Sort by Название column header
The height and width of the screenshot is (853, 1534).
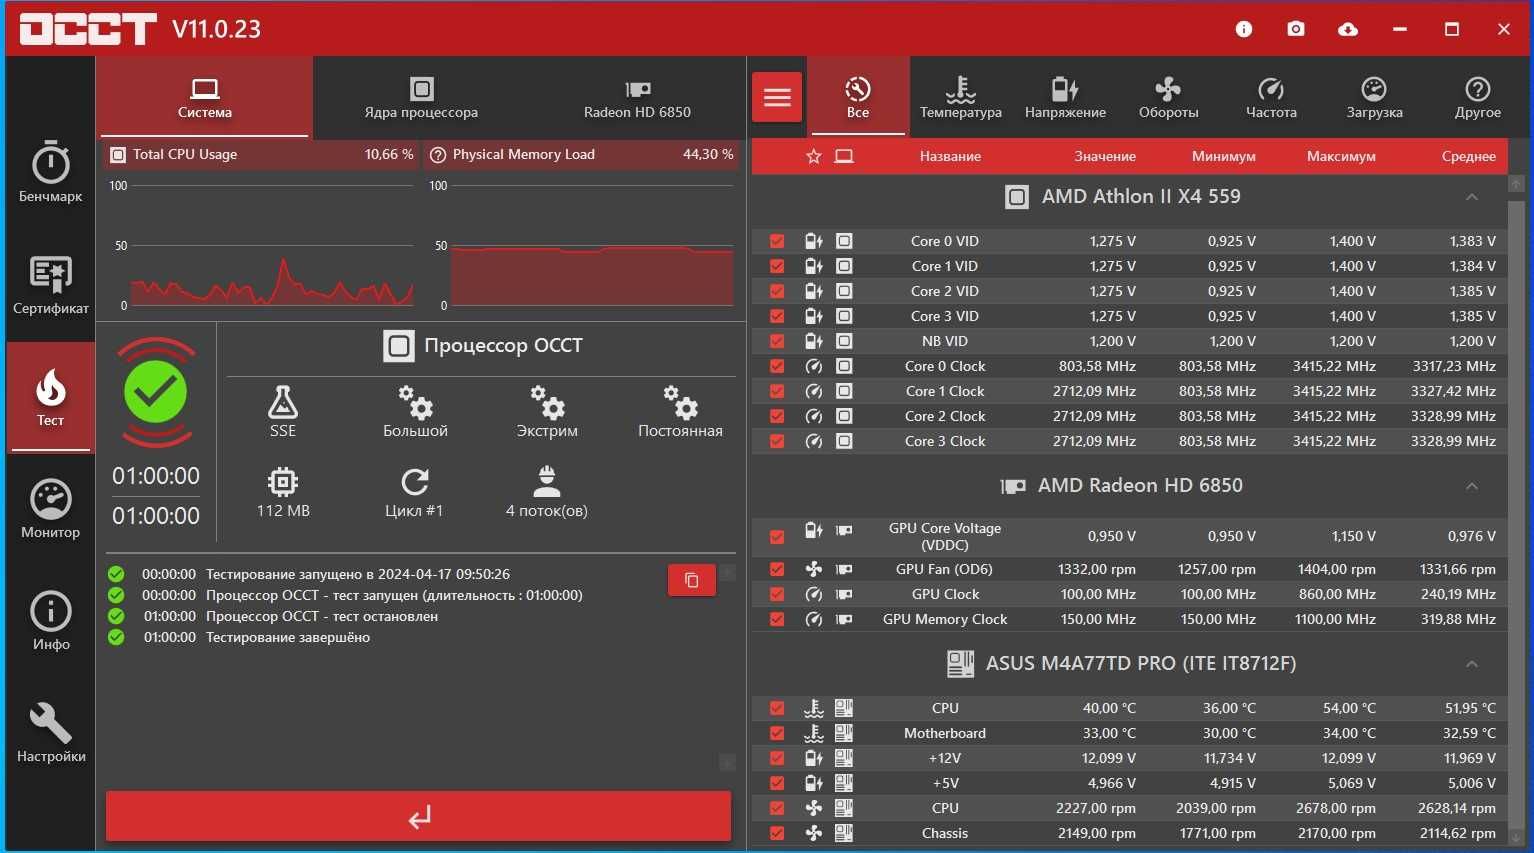point(950,156)
